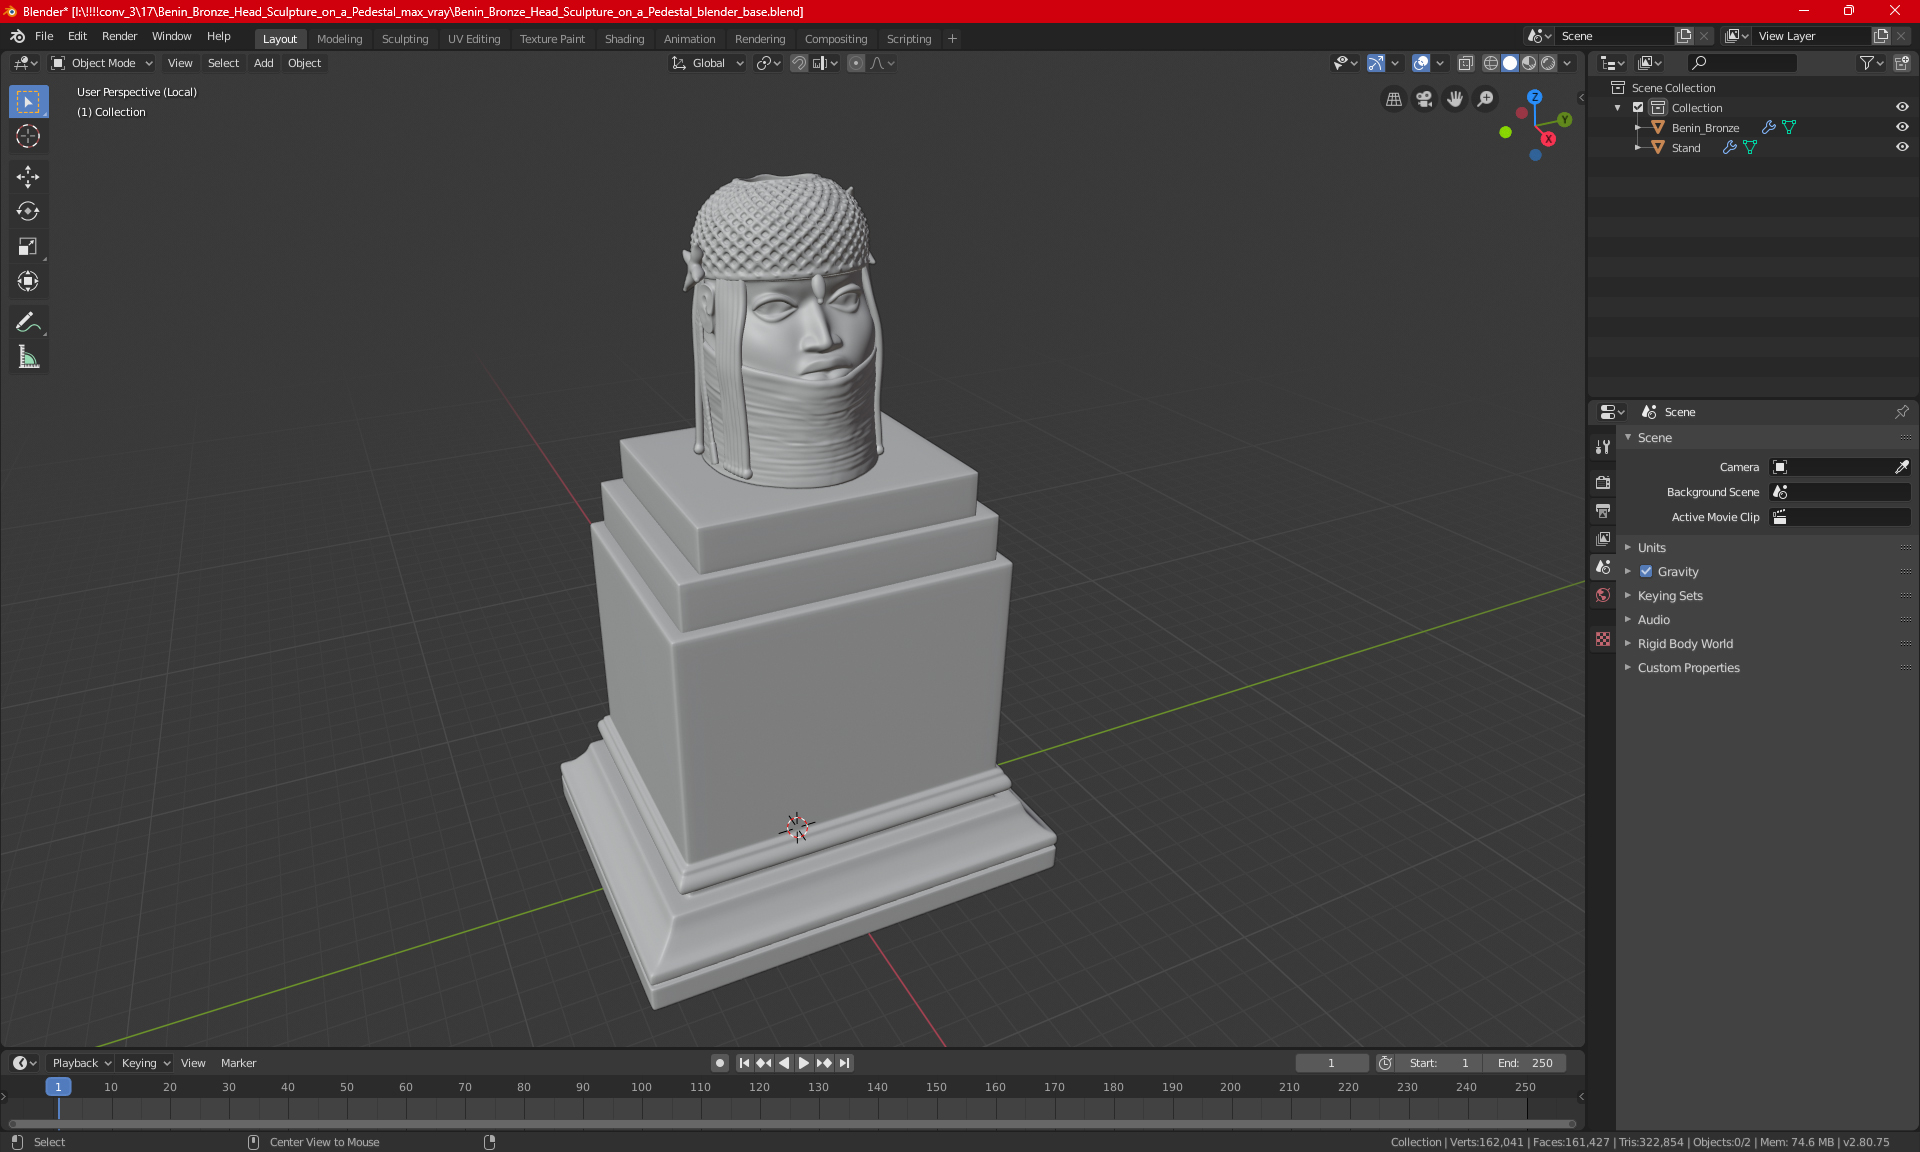1920x1152 pixels.
Task: Play the animation forward
Action: point(803,1063)
